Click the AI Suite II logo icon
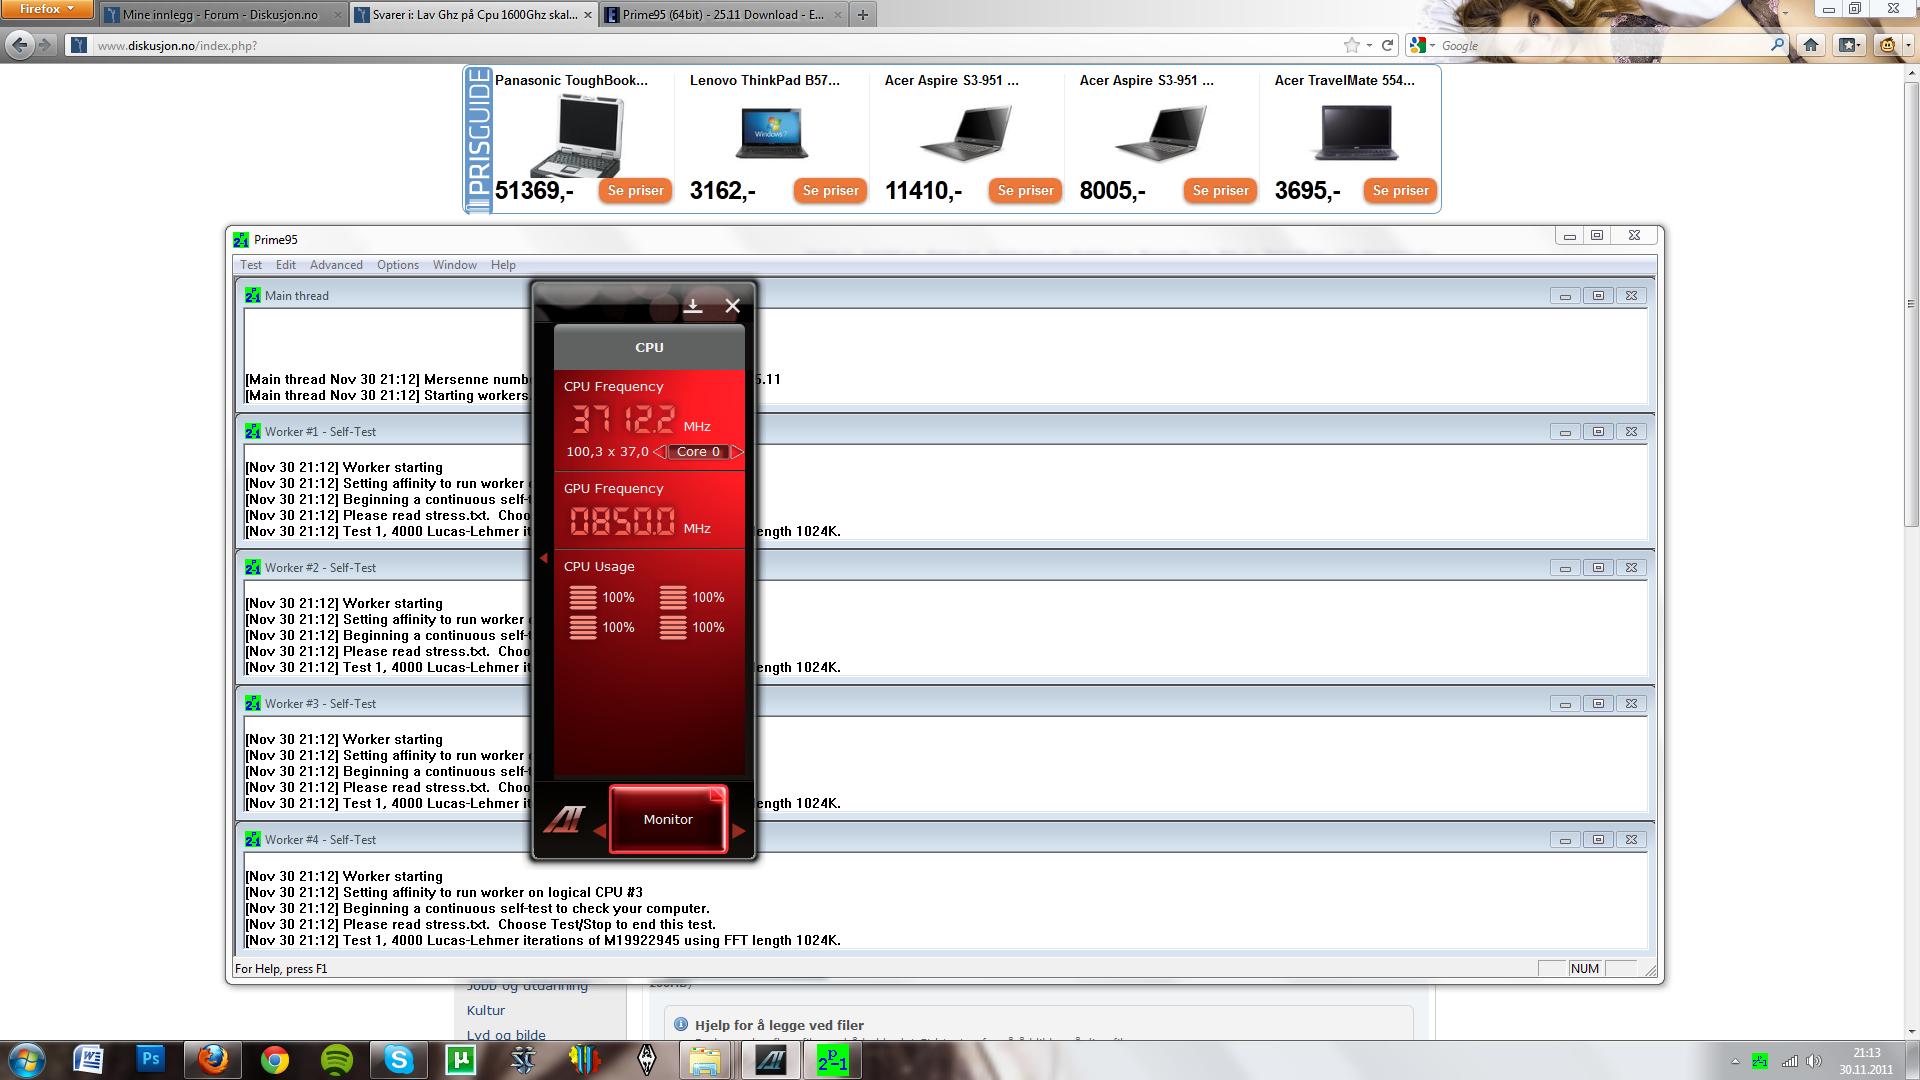The height and width of the screenshot is (1080, 1920). tap(563, 820)
